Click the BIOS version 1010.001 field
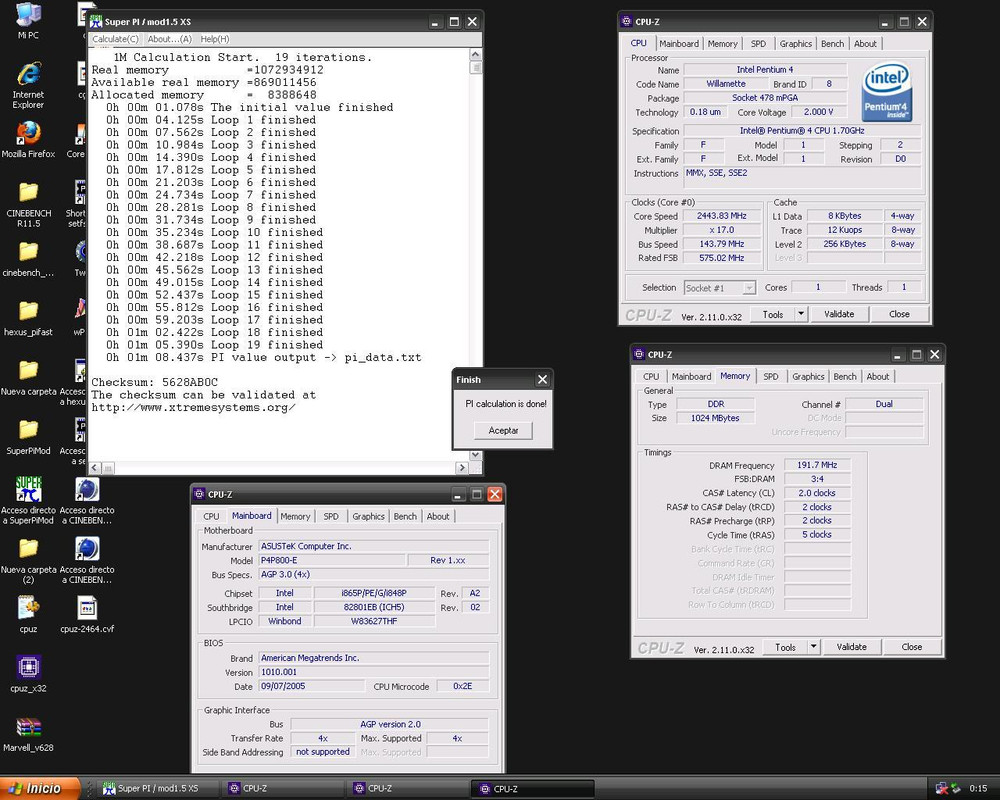The height and width of the screenshot is (800, 1000). (x=374, y=672)
